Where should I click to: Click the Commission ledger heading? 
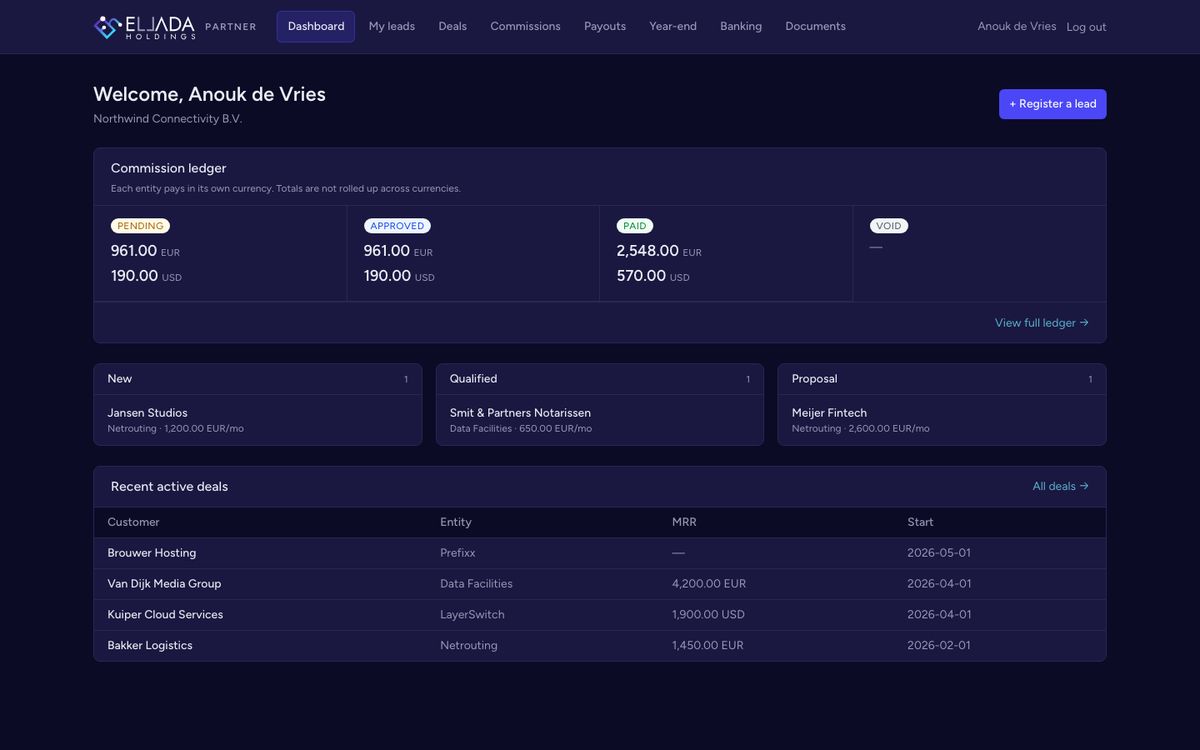[168, 168]
